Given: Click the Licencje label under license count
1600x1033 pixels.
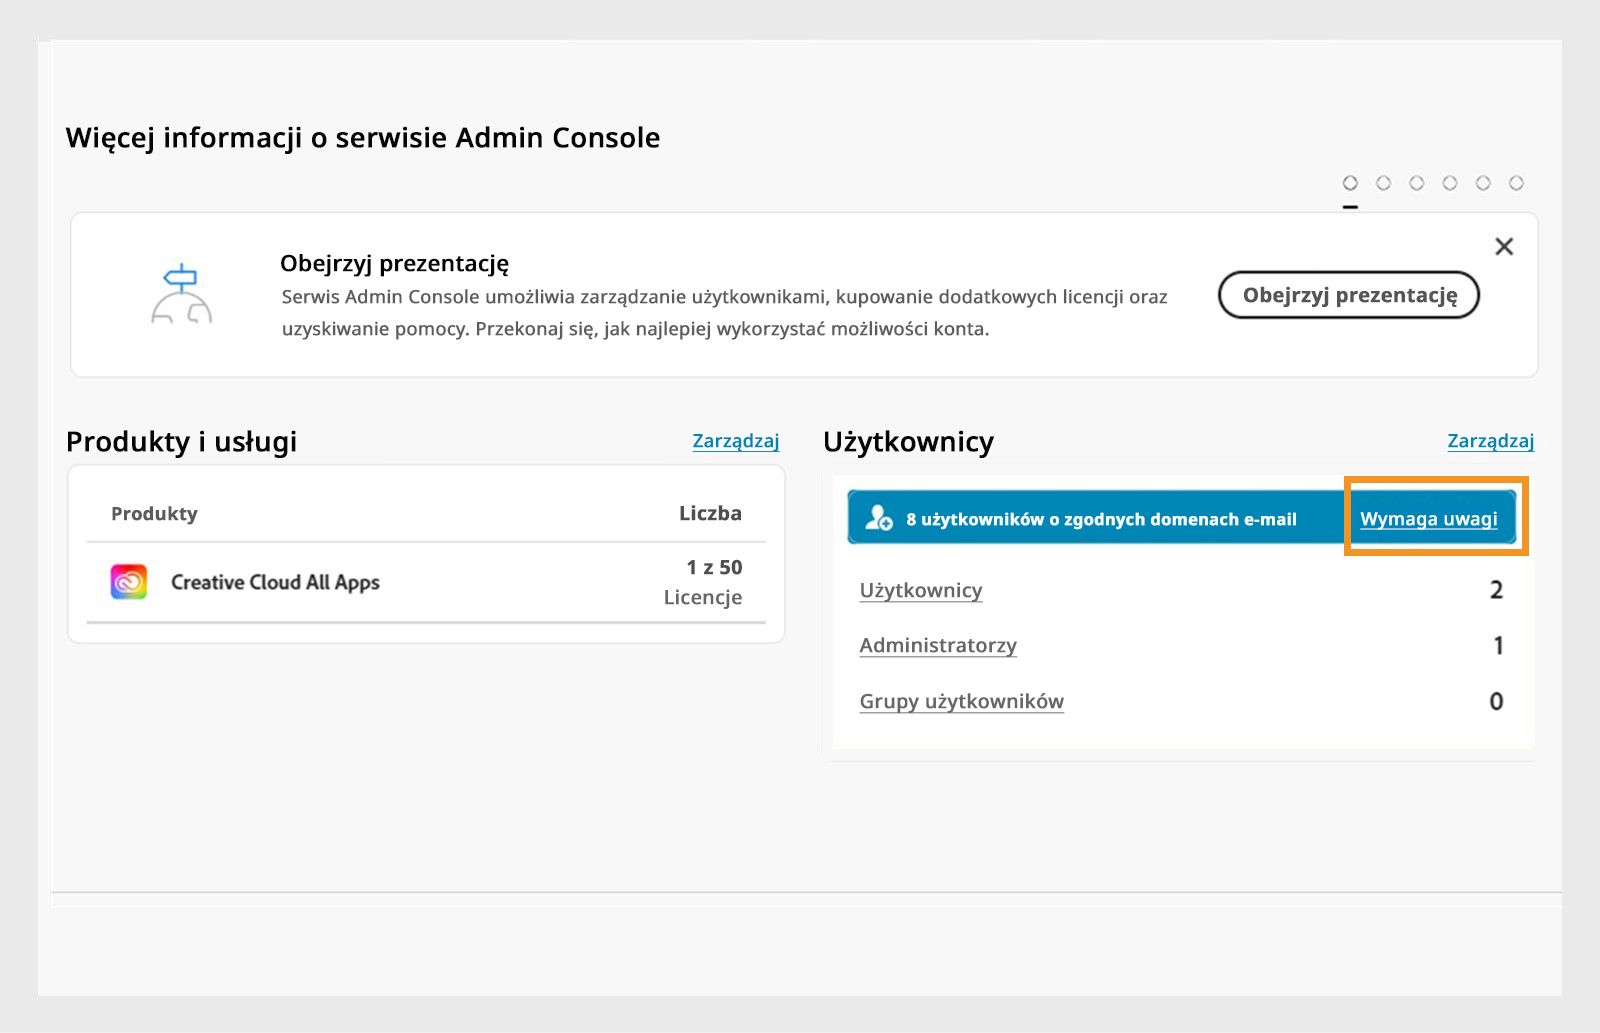Looking at the screenshot, I should point(703,597).
